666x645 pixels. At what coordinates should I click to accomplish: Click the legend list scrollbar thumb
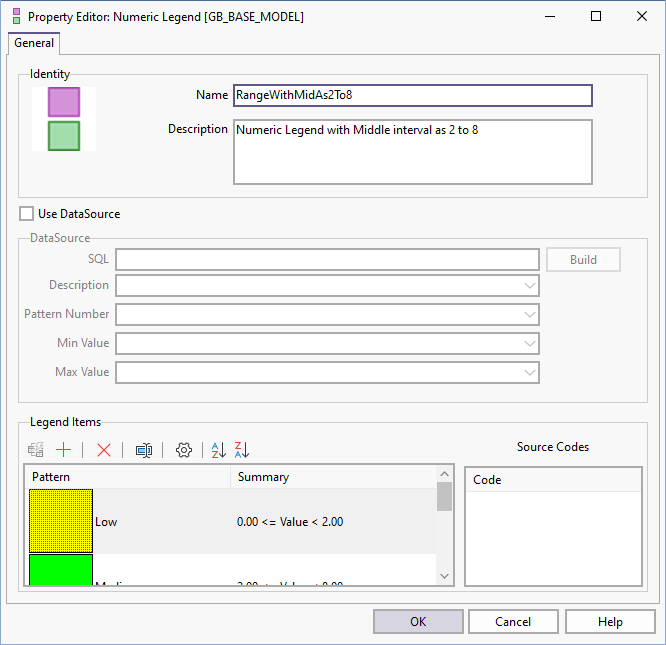click(444, 496)
